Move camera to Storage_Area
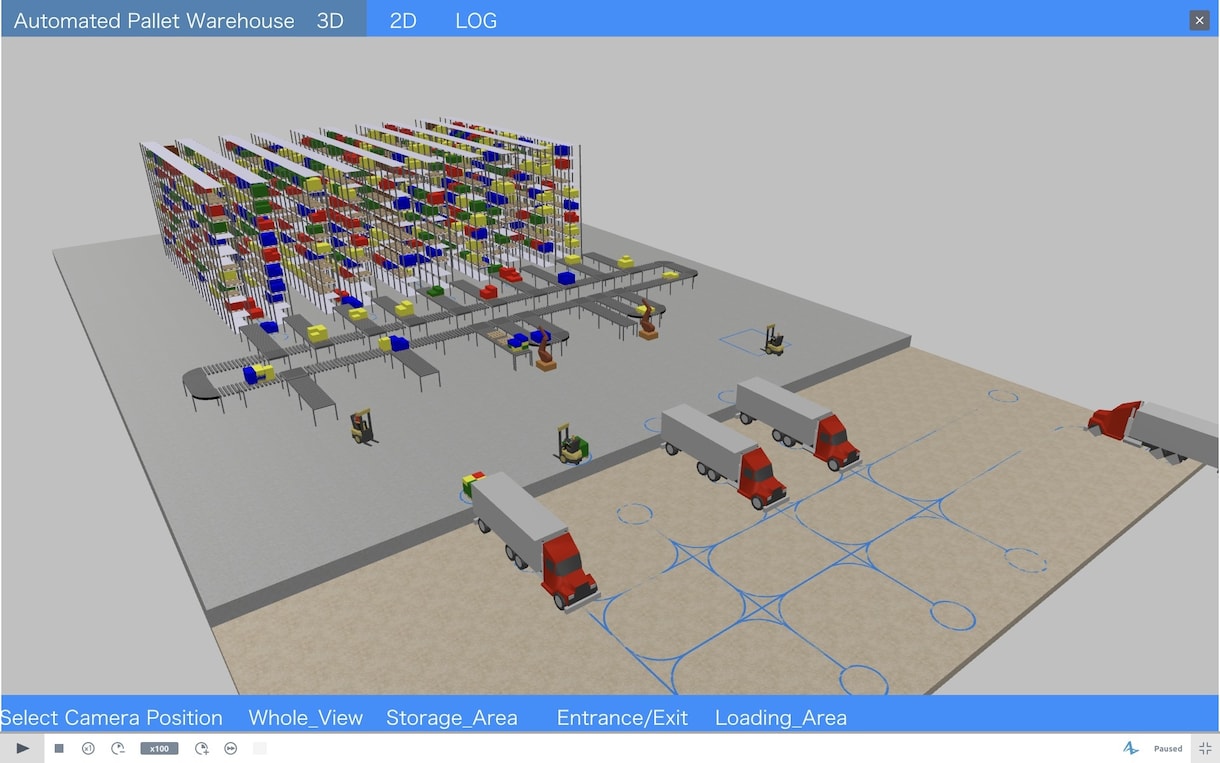This screenshot has width=1220, height=763. (x=452, y=718)
